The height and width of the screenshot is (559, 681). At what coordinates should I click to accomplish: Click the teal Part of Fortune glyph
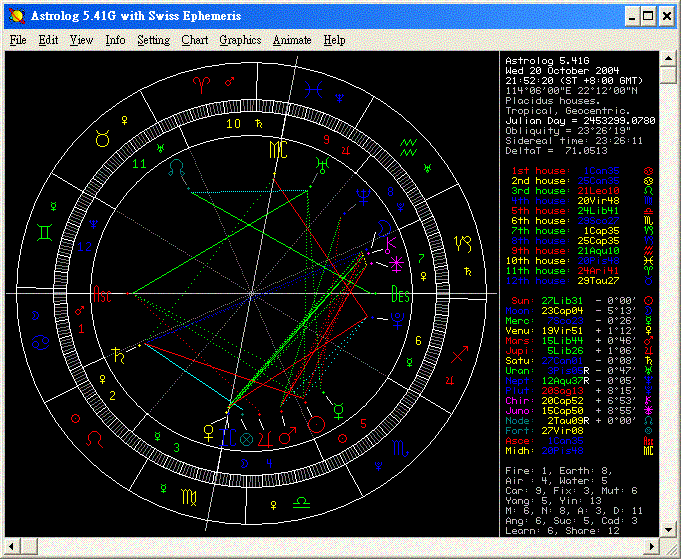[x=246, y=439]
